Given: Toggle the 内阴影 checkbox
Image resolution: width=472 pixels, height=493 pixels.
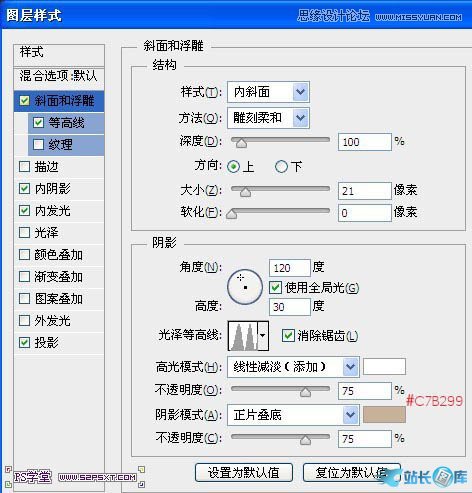Looking at the screenshot, I should [x=24, y=188].
